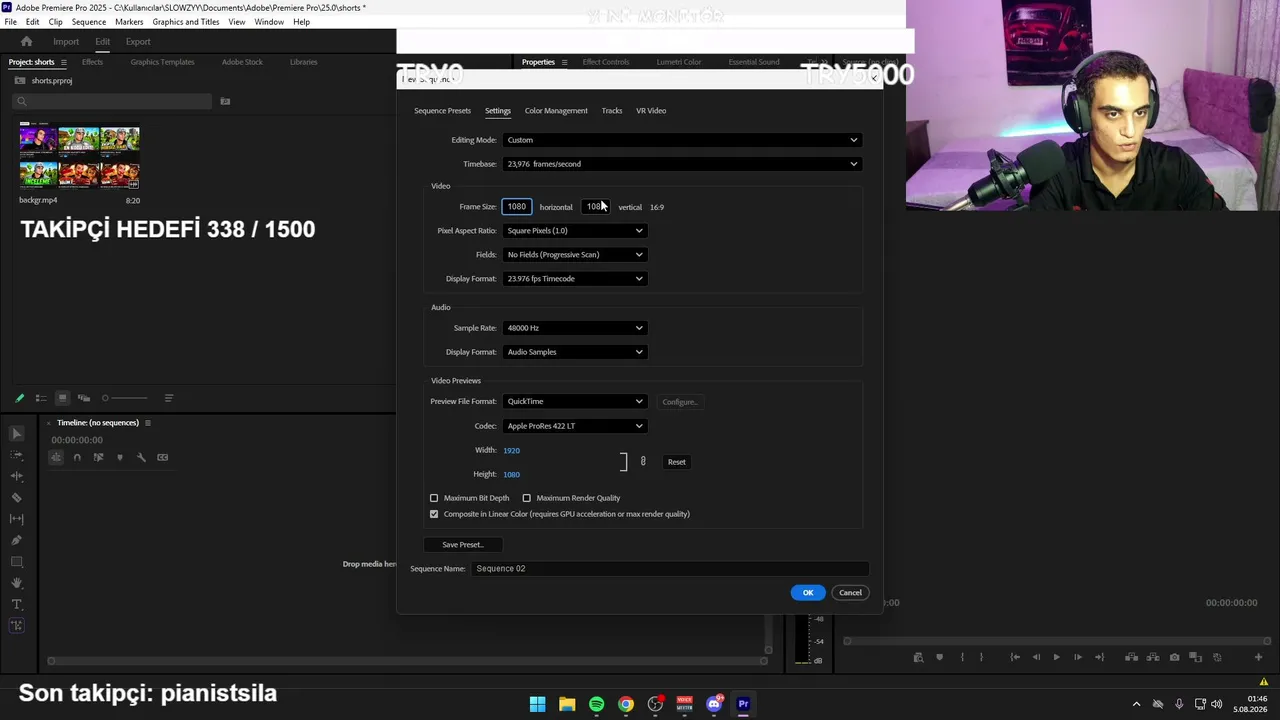
Task: Open the Graphics and Titles menu
Action: pos(186,22)
